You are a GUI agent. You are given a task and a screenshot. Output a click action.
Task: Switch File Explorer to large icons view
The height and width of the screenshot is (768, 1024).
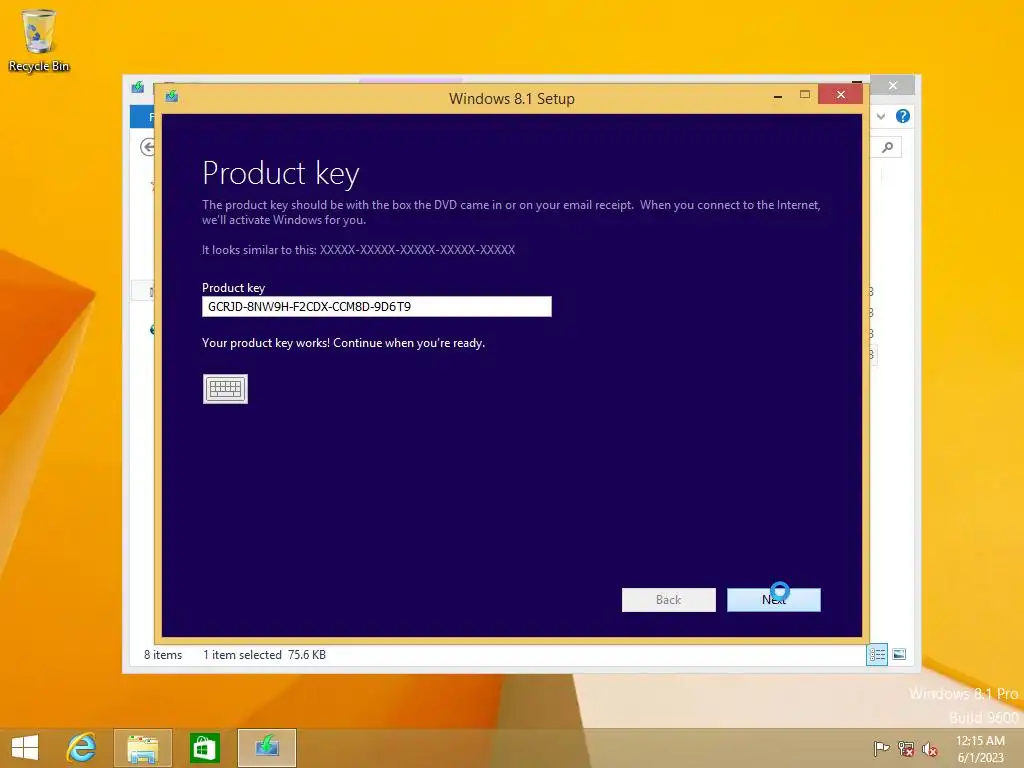pyautogui.click(x=899, y=654)
